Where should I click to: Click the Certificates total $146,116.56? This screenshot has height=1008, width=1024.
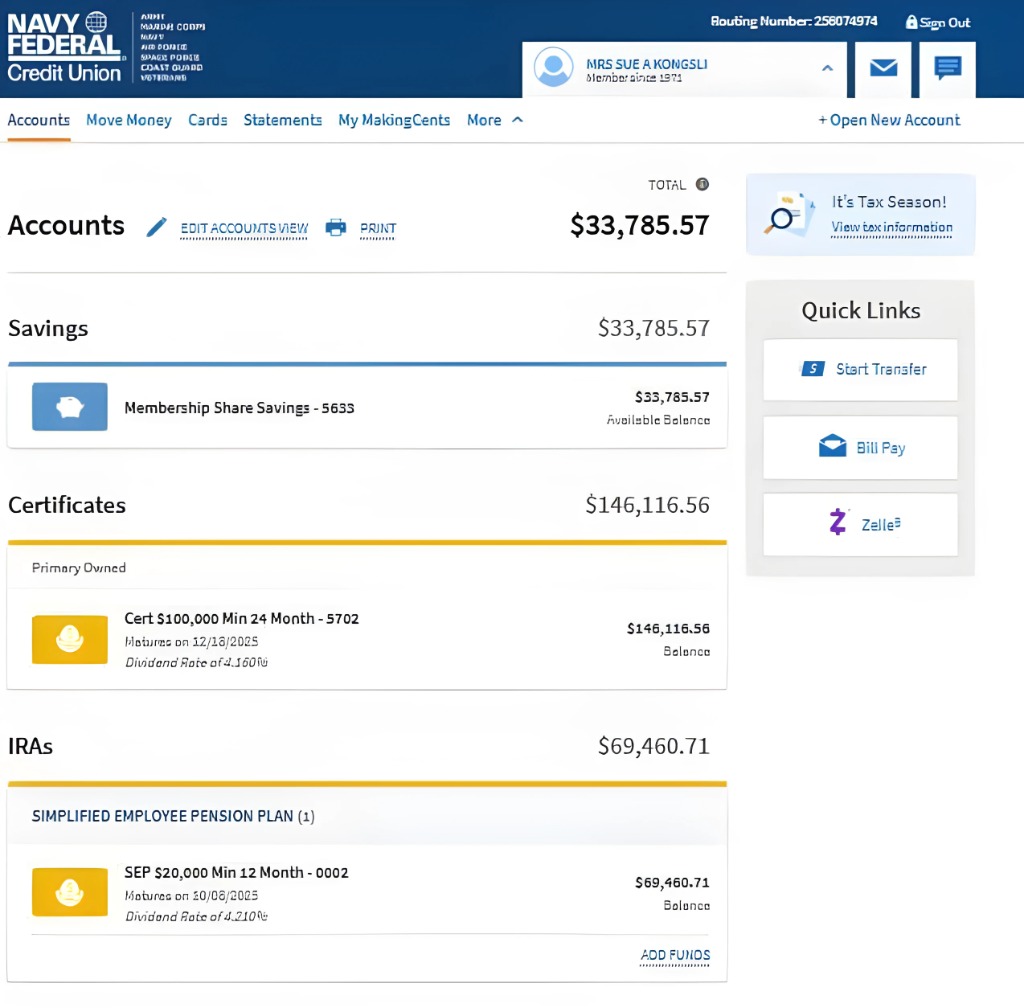(x=647, y=505)
